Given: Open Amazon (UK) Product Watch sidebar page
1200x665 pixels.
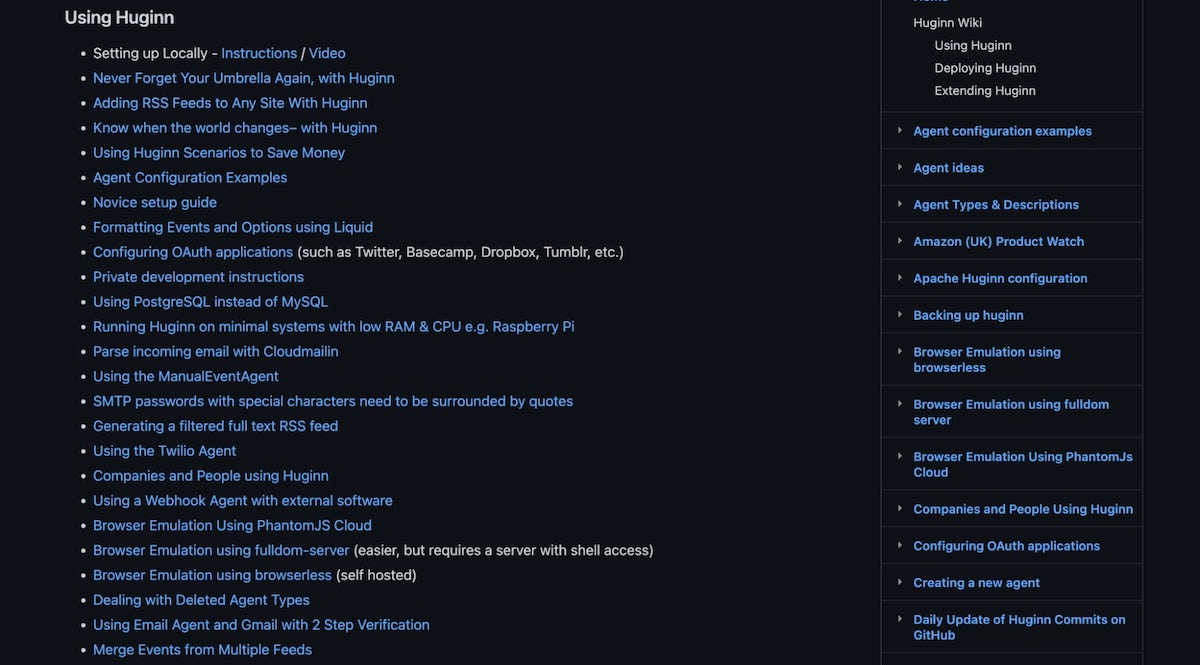Looking at the screenshot, I should point(998,241).
